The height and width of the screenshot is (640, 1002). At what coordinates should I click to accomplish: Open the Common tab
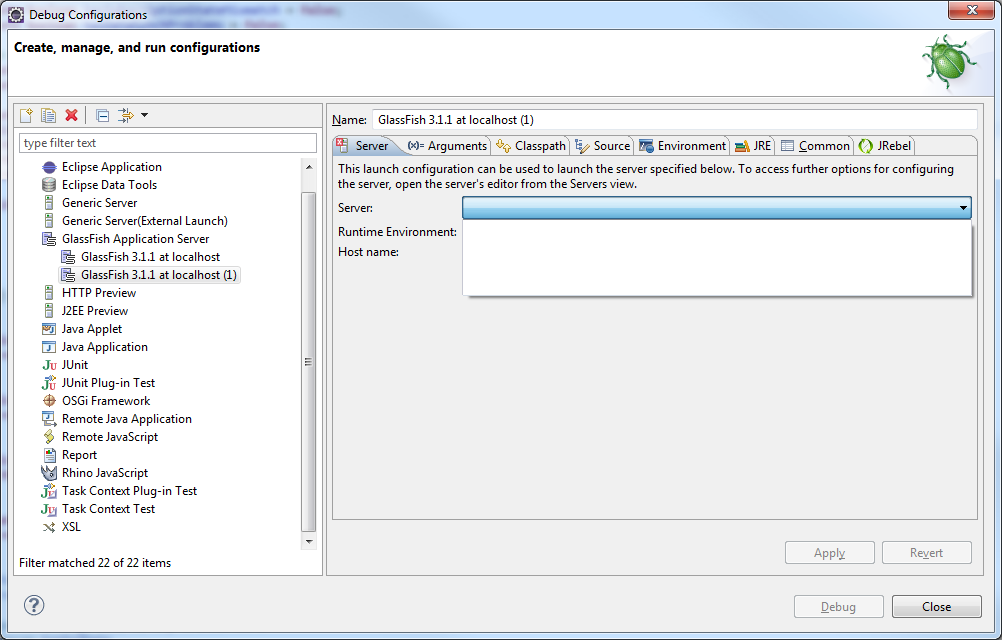coord(815,146)
